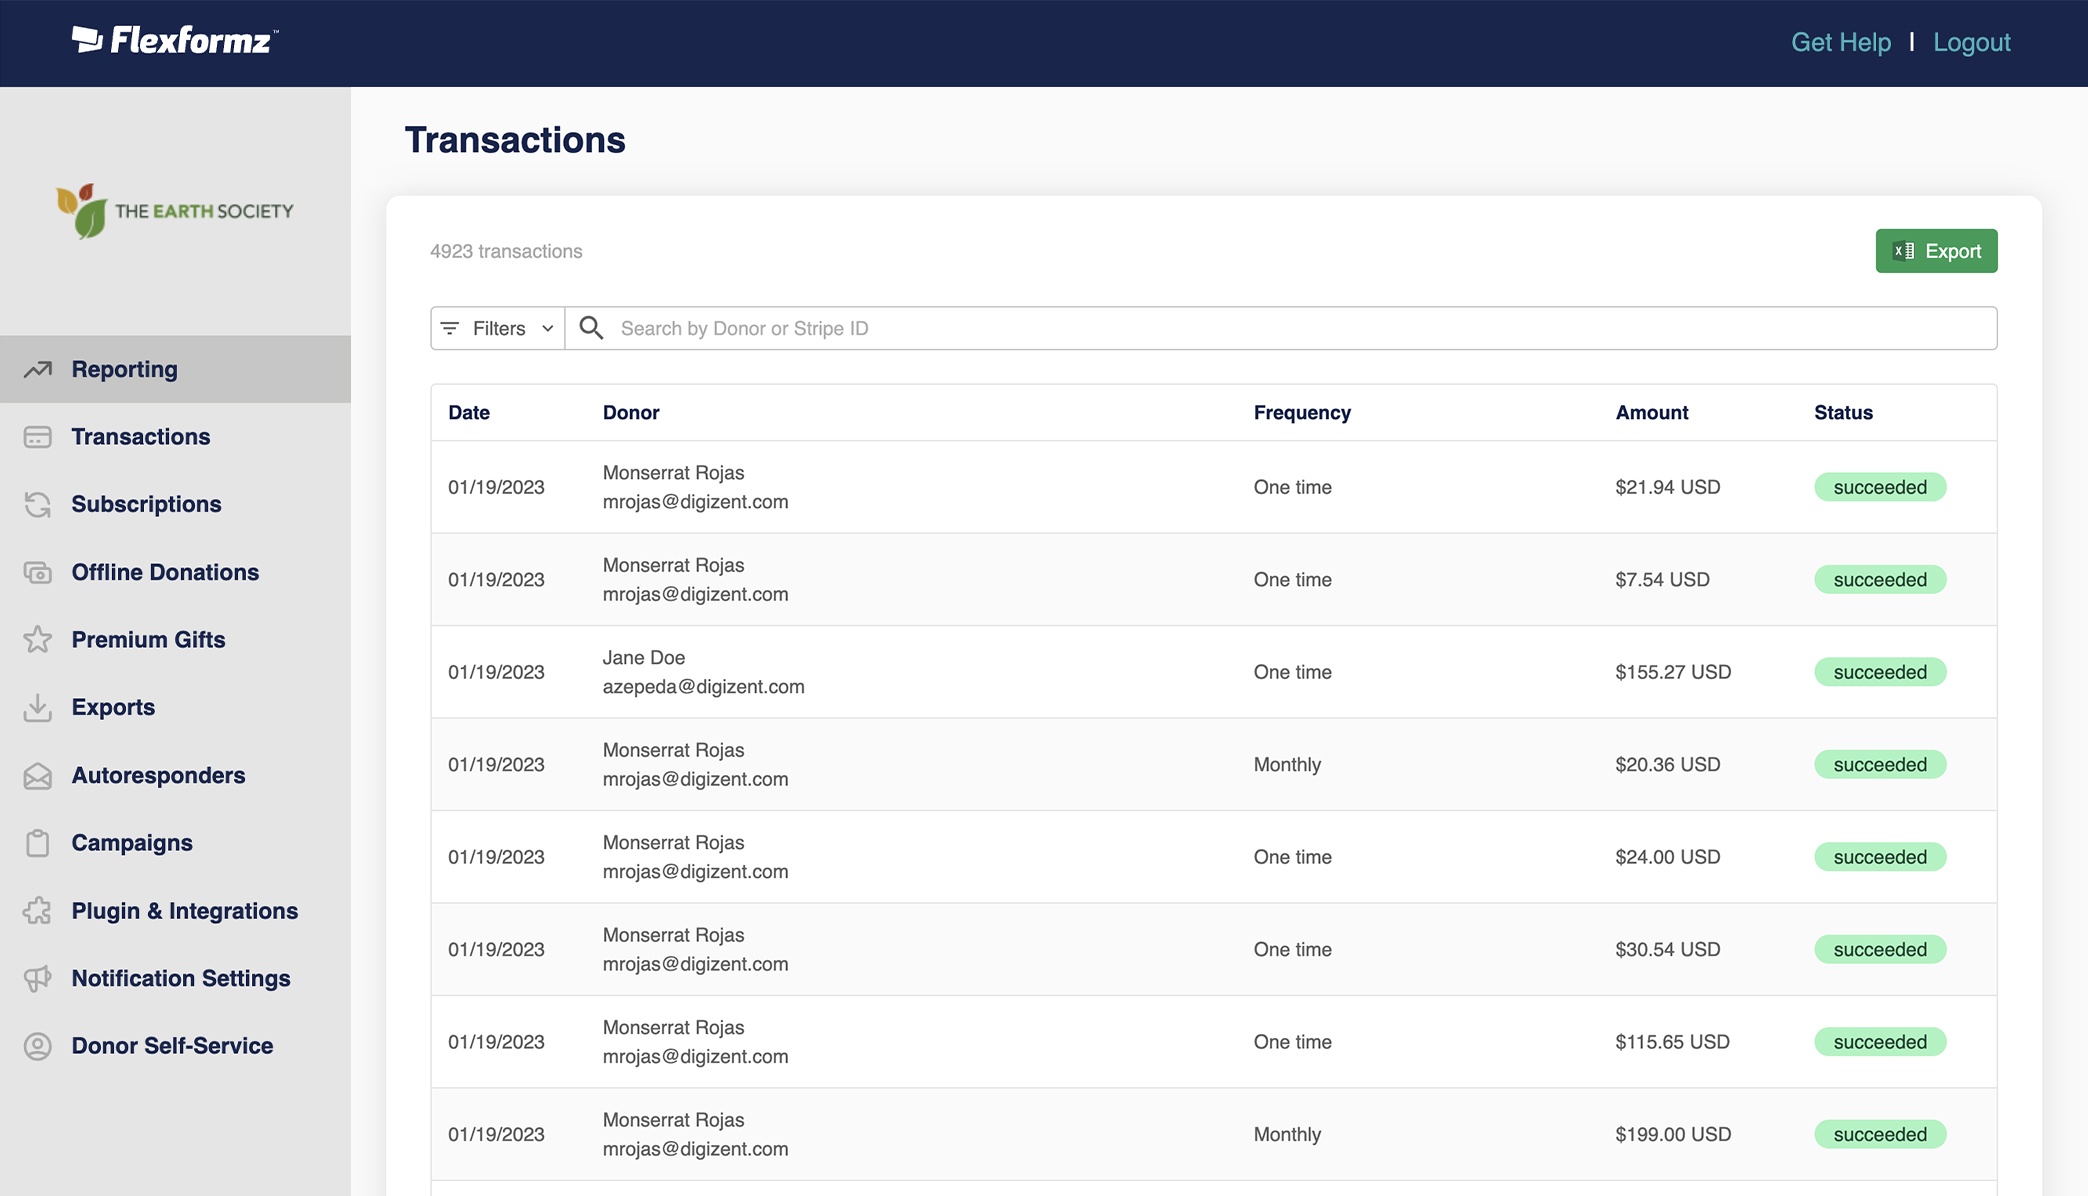The width and height of the screenshot is (2088, 1196).
Task: Click the Campaigns clipboard icon
Action: tap(37, 842)
